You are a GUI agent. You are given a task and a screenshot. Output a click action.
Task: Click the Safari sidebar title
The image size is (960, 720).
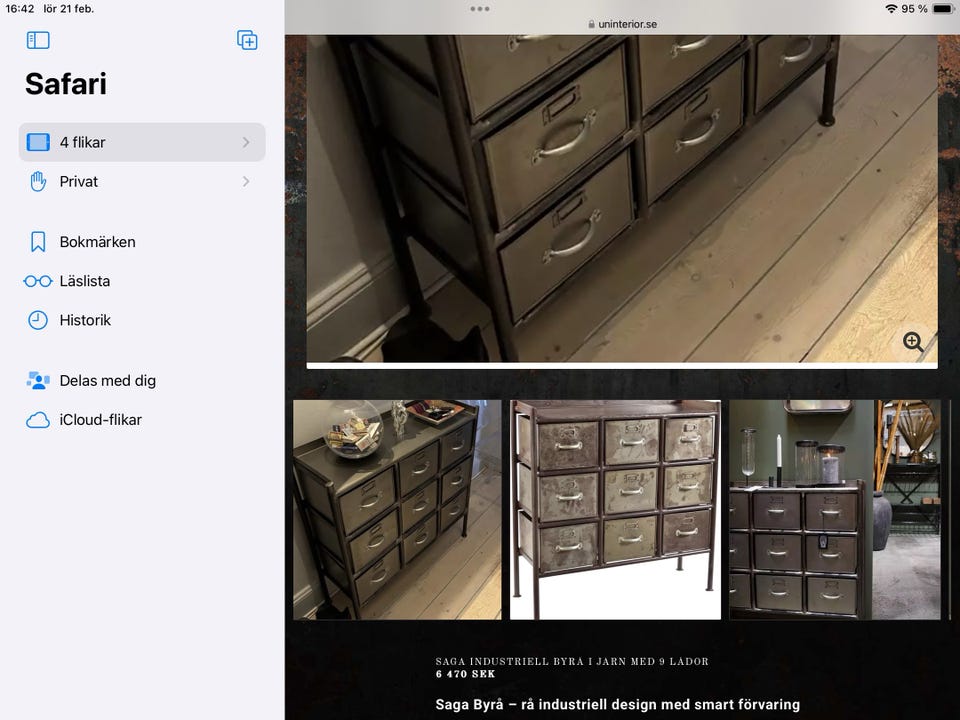(x=66, y=84)
